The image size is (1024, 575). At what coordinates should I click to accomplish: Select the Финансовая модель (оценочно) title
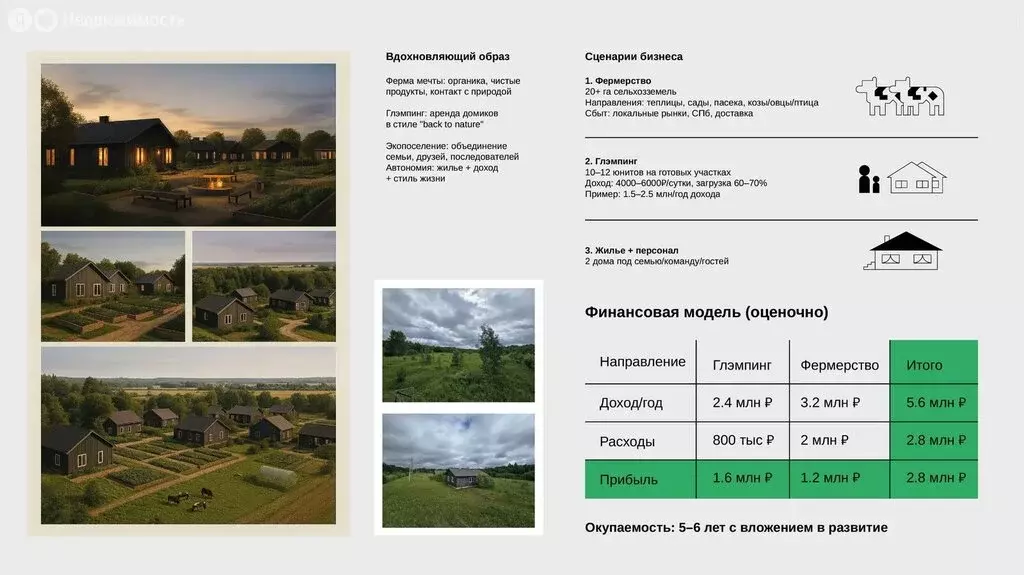706,312
